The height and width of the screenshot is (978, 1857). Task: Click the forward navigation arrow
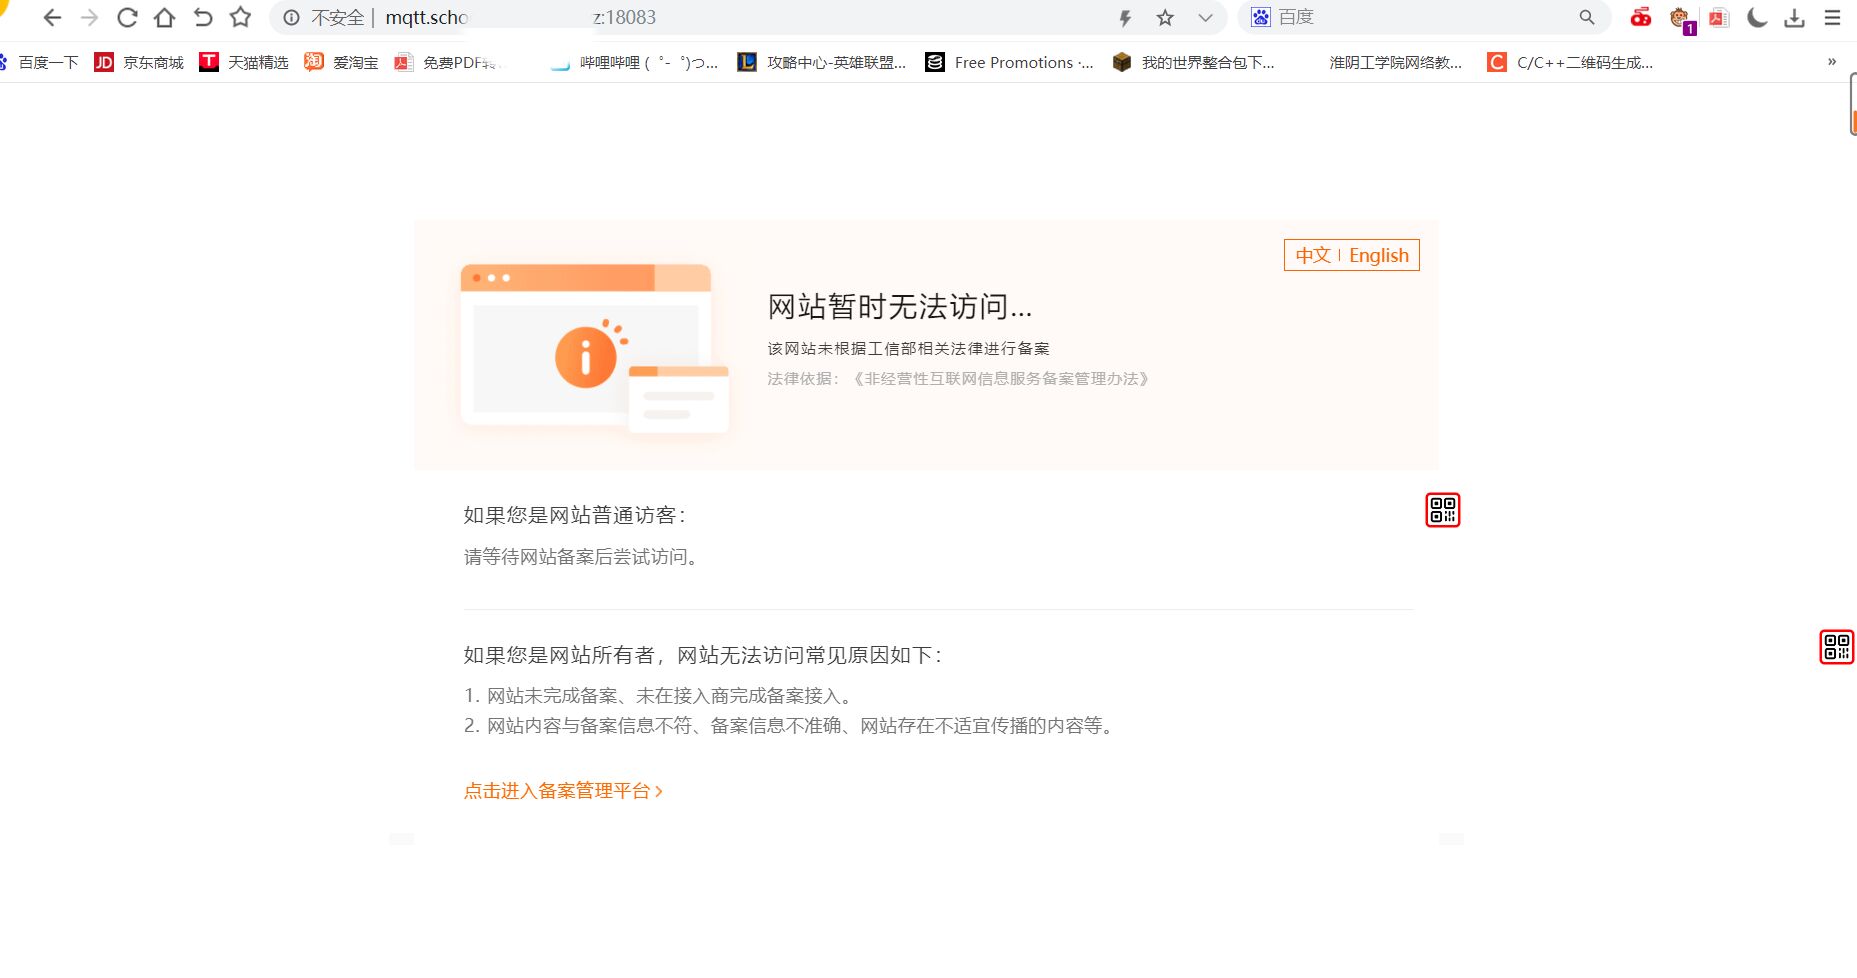pyautogui.click(x=90, y=18)
